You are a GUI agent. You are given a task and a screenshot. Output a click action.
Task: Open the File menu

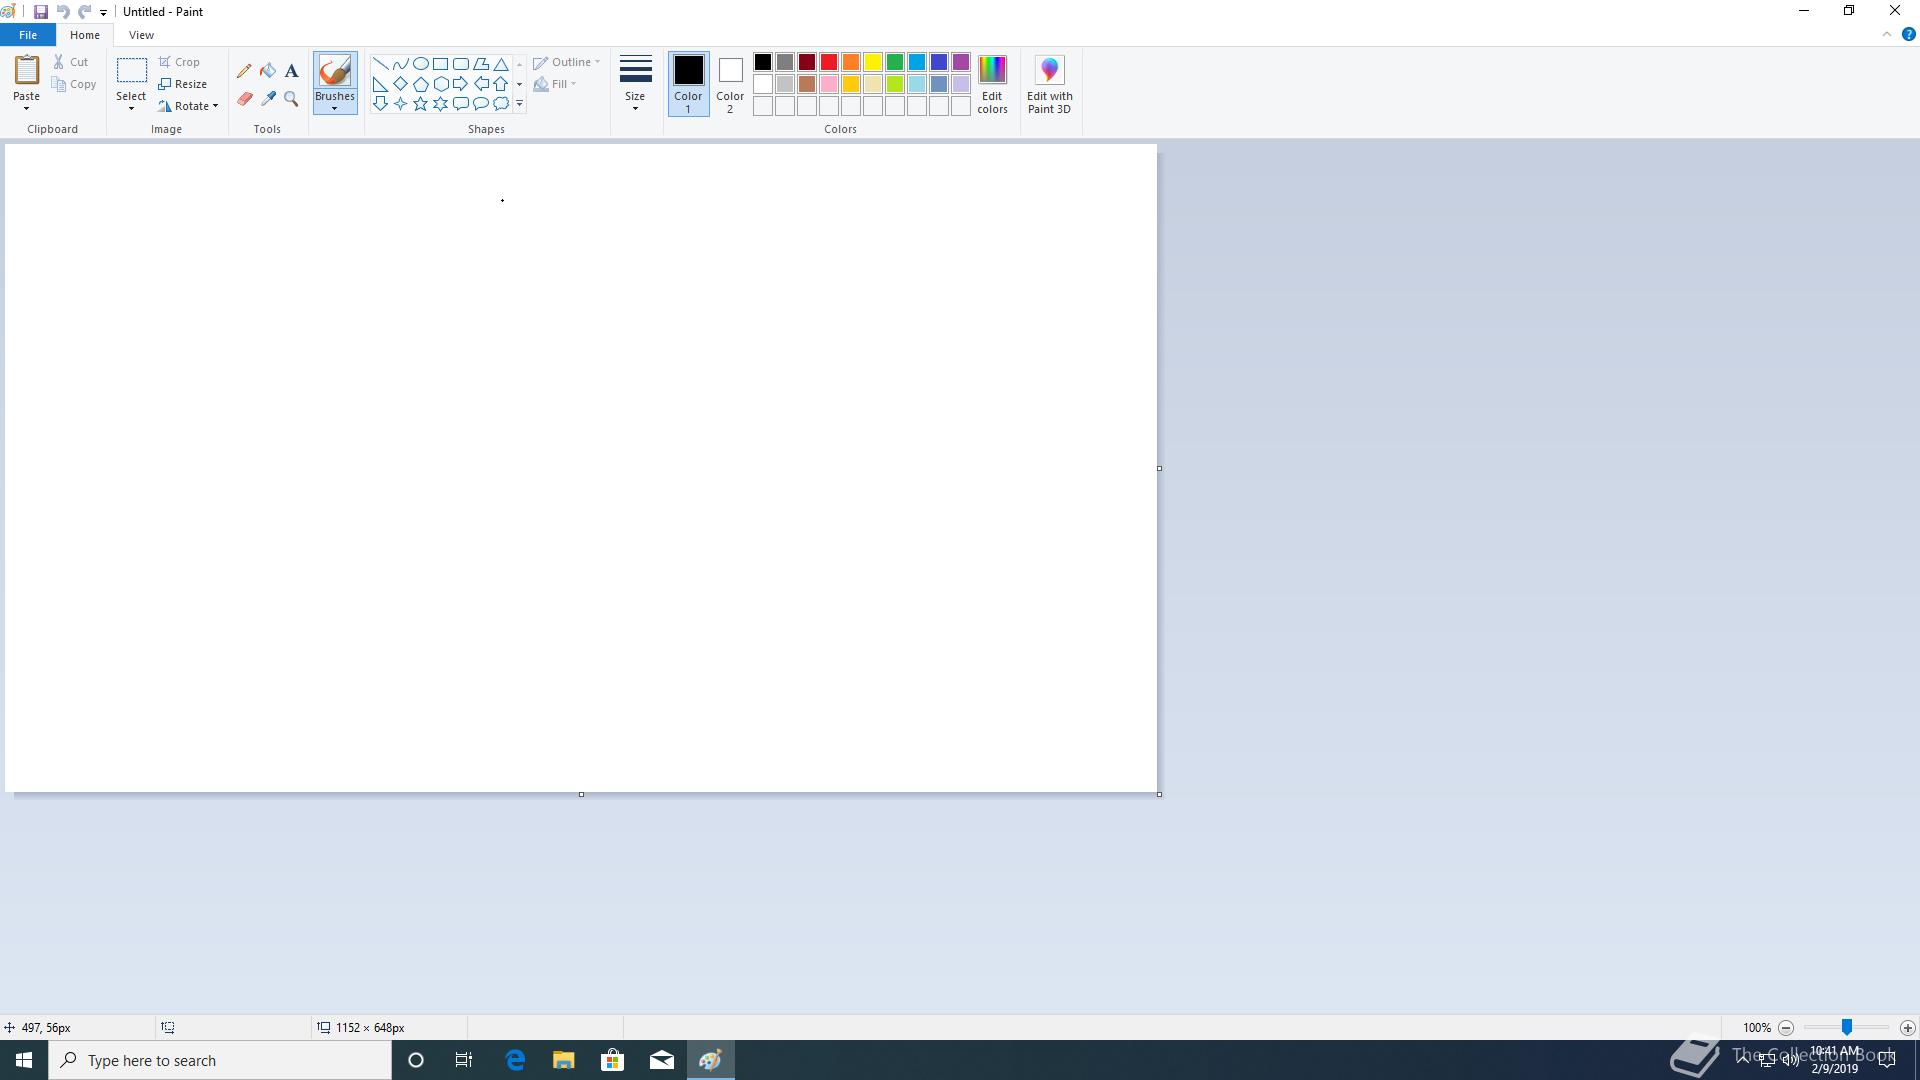coord(28,35)
